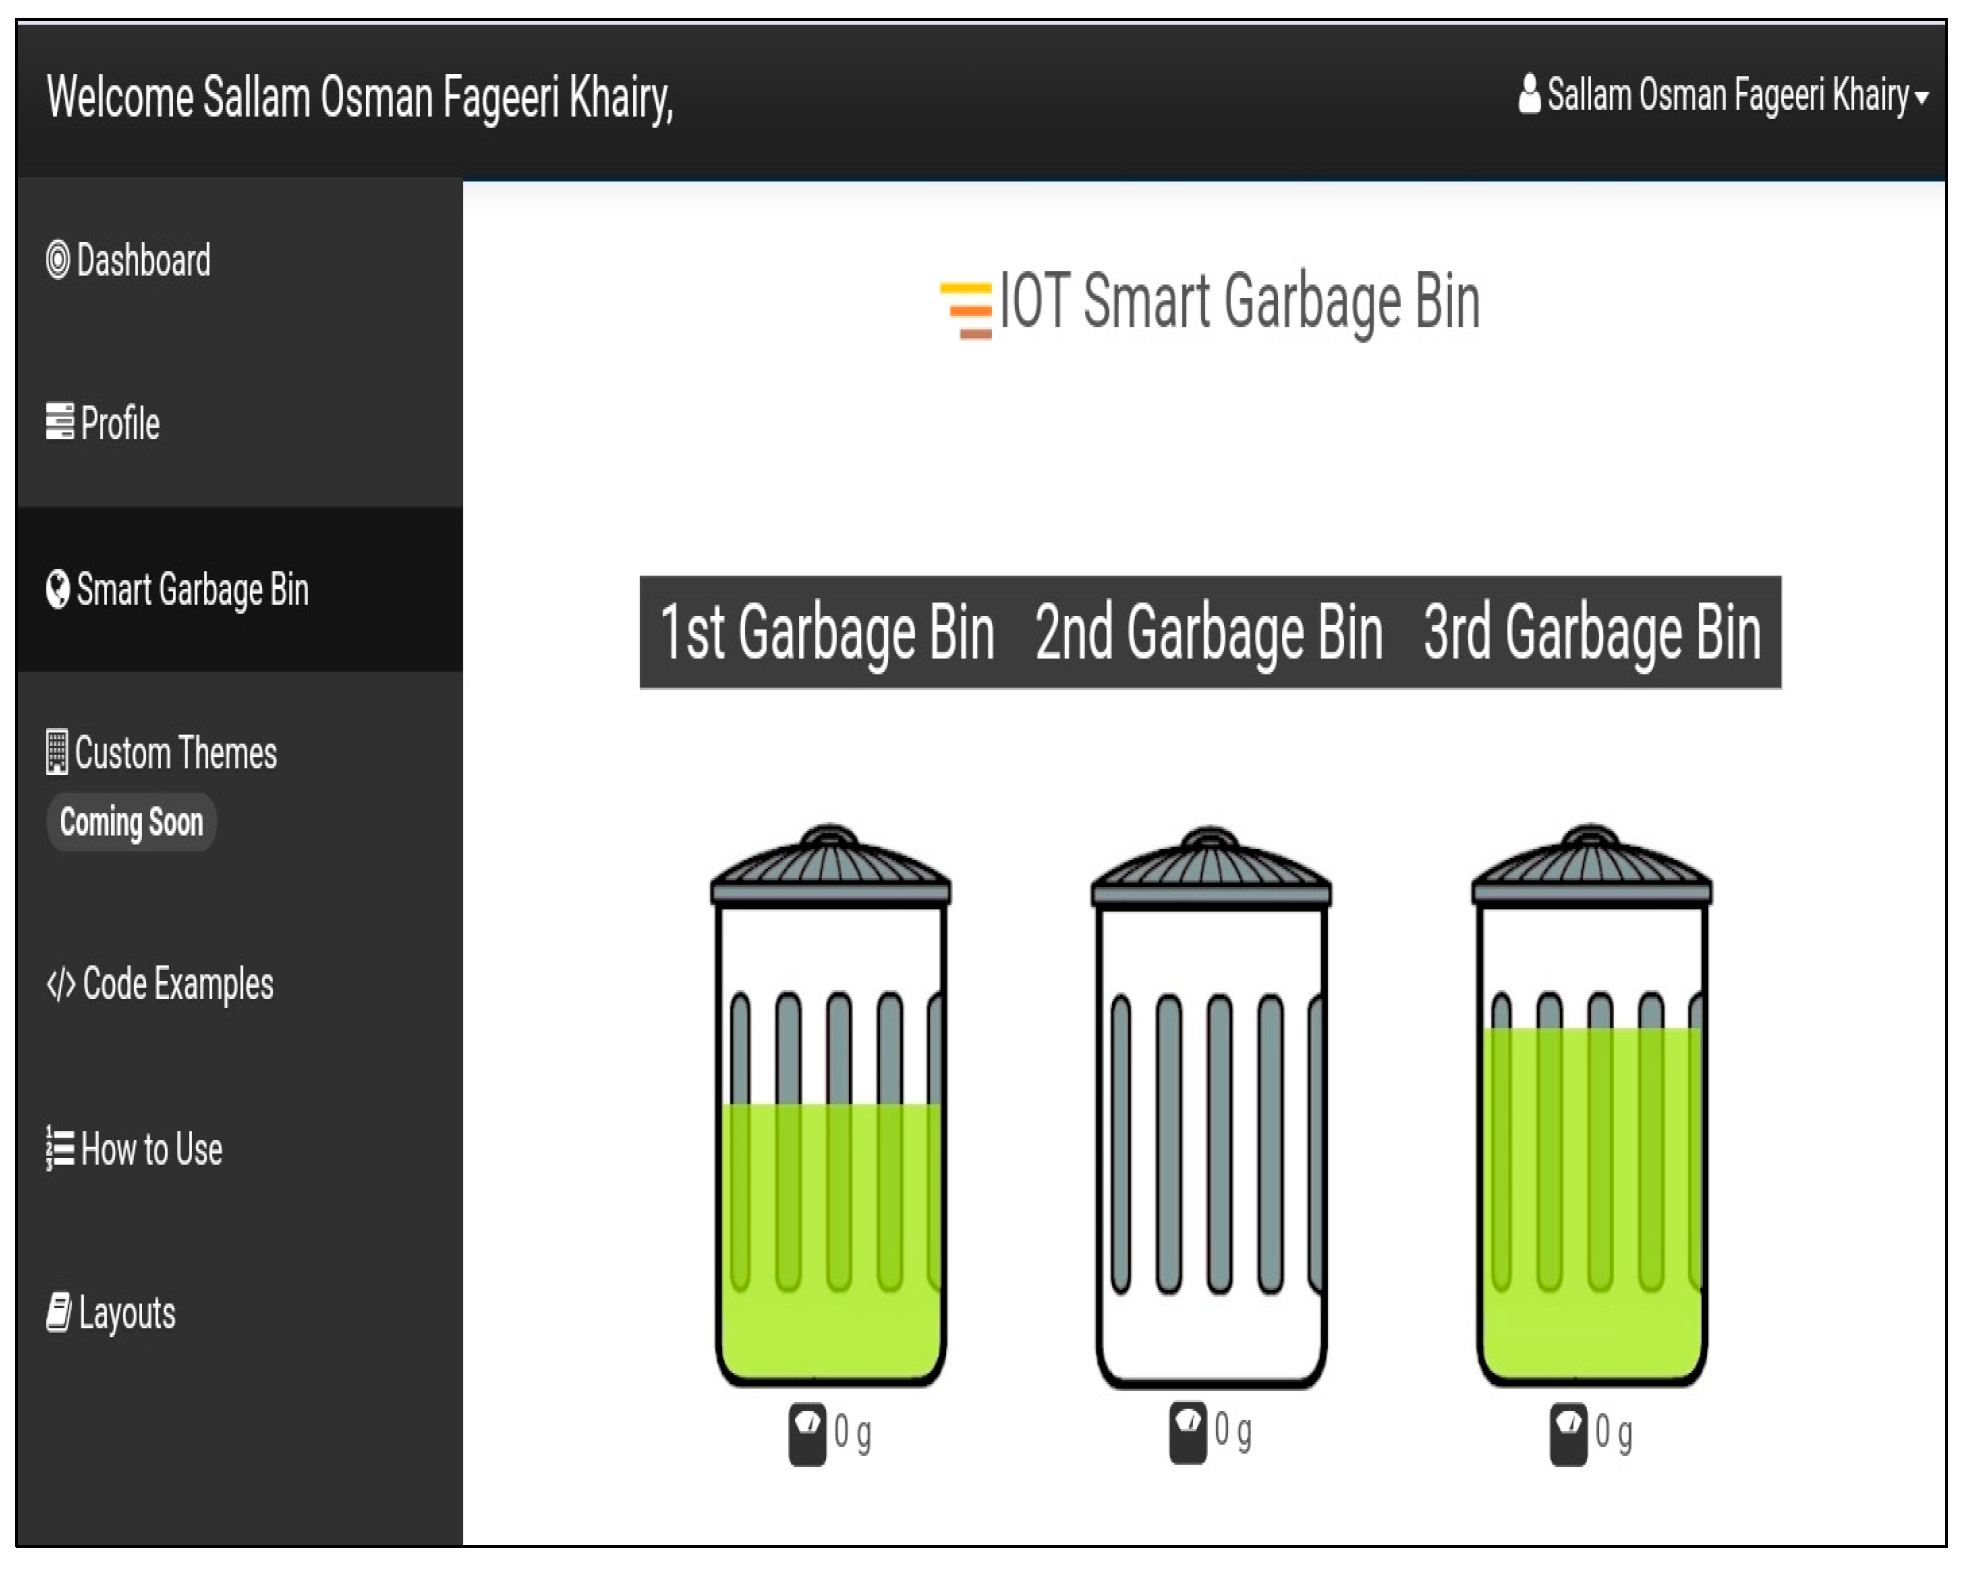Open the Dashboard menu item
1964x1569 pixels.
pyautogui.click(x=143, y=260)
